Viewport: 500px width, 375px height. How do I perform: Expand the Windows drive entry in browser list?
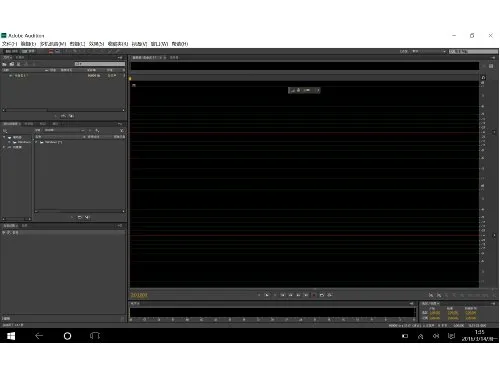point(36,142)
